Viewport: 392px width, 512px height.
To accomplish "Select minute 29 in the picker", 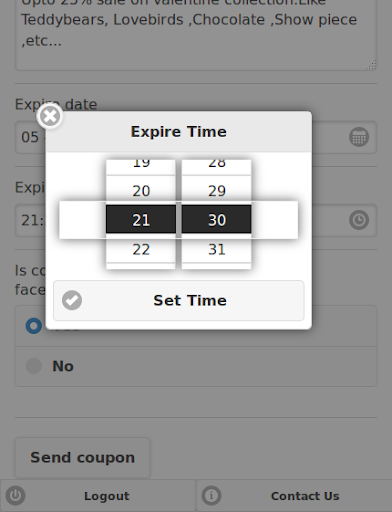I will click(216, 190).
